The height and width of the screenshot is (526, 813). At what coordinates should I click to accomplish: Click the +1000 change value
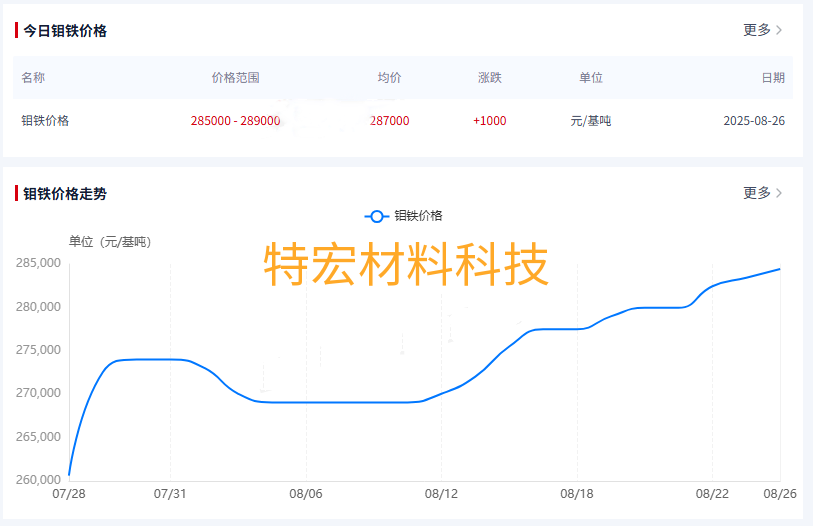pyautogui.click(x=489, y=121)
